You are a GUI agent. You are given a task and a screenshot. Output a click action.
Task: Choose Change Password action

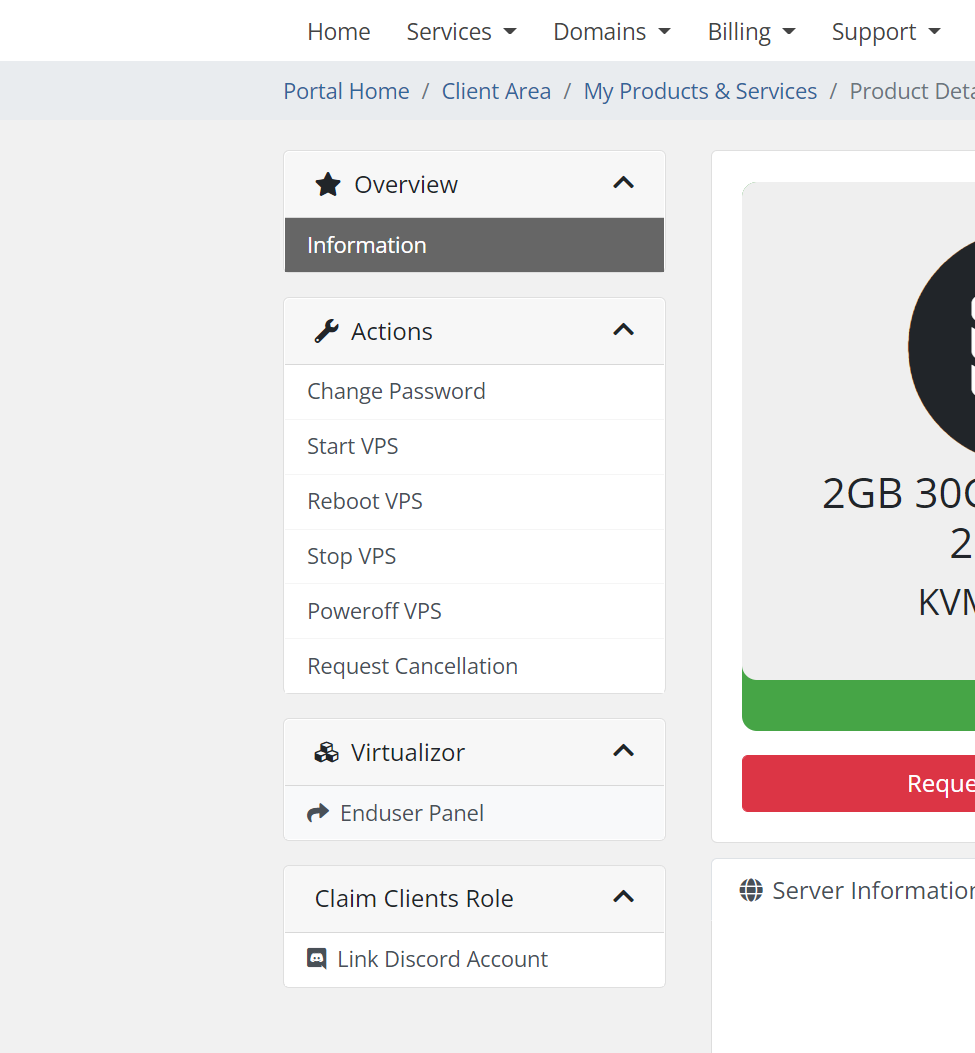pyautogui.click(x=474, y=392)
